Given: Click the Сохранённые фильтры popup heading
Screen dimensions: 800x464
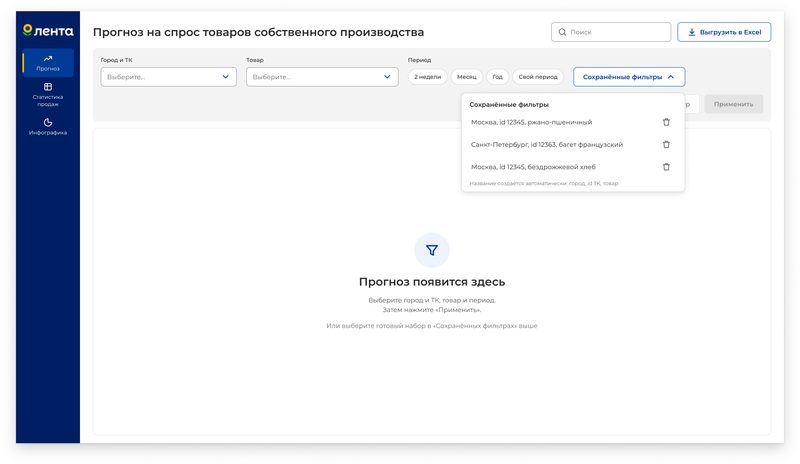Looking at the screenshot, I should tap(509, 105).
